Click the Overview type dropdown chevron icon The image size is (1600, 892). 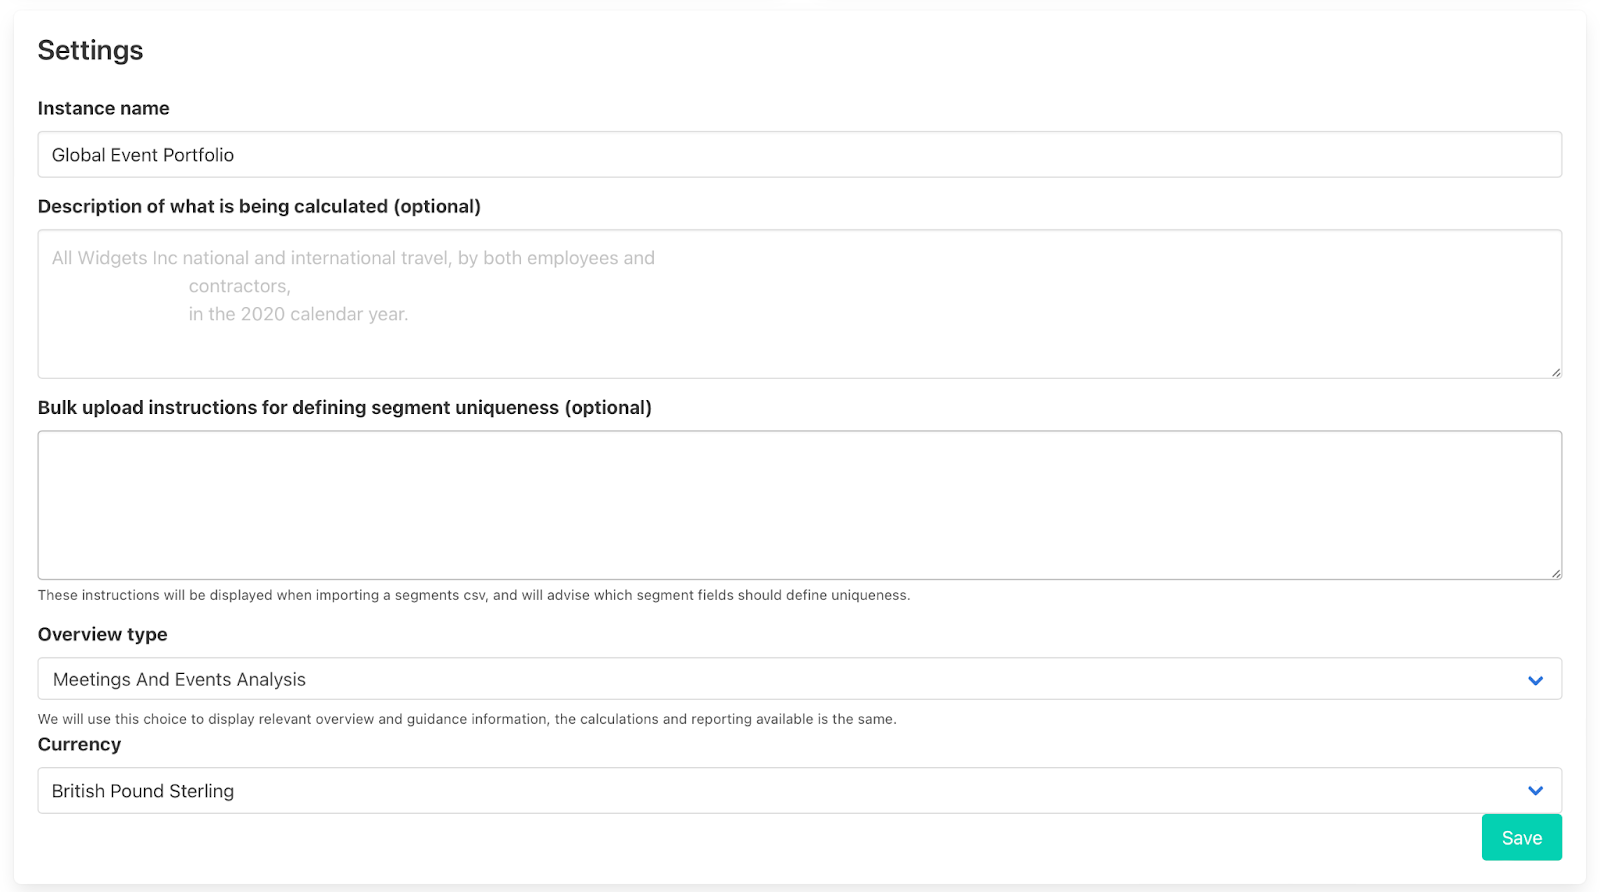pos(1535,680)
